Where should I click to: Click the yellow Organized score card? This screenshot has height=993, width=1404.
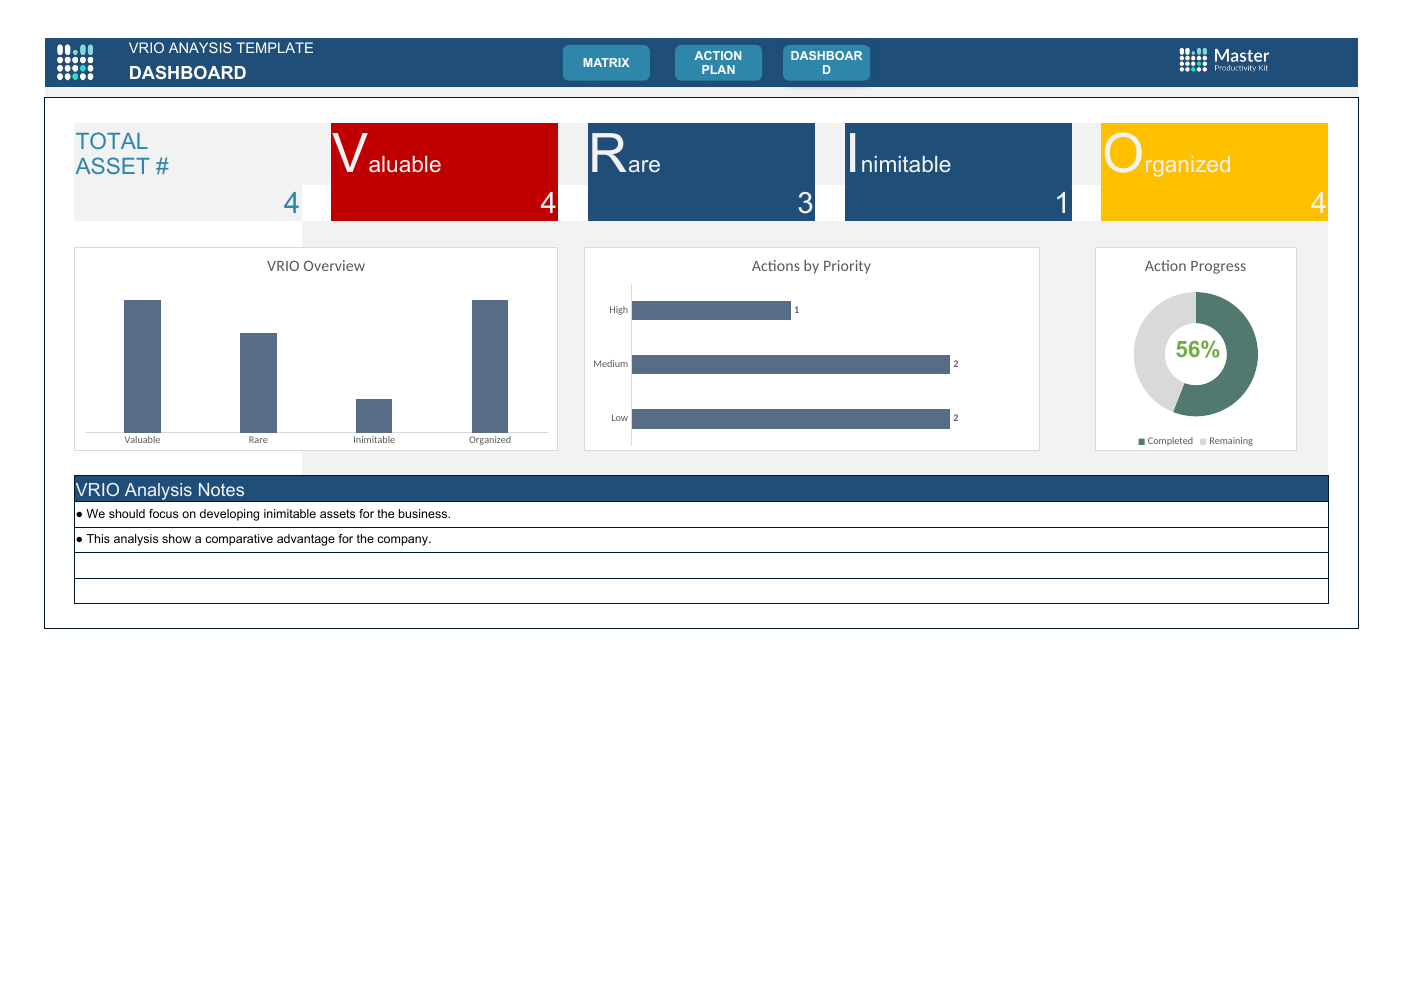pos(1214,172)
